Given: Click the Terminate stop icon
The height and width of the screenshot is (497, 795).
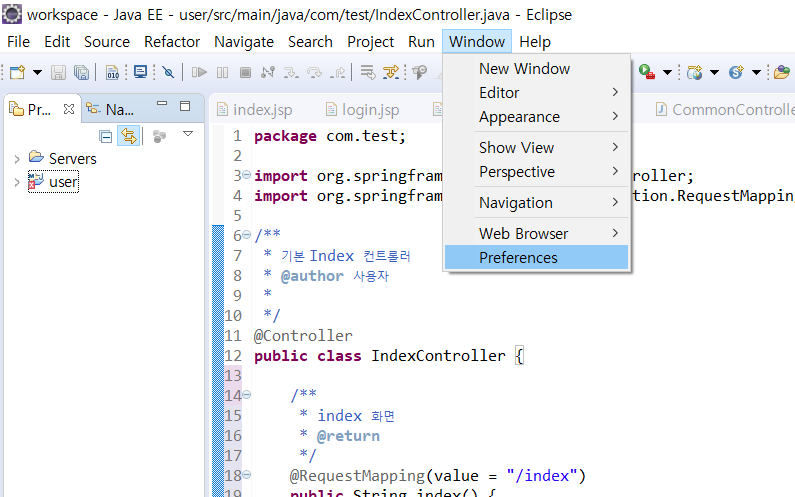Looking at the screenshot, I should click(245, 73).
